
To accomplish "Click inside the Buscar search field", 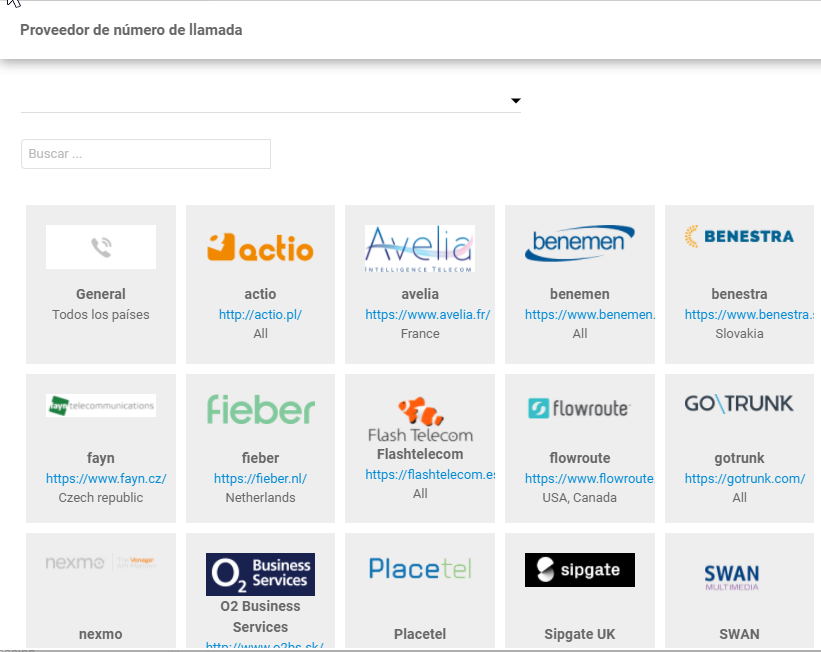I will tap(145, 153).
